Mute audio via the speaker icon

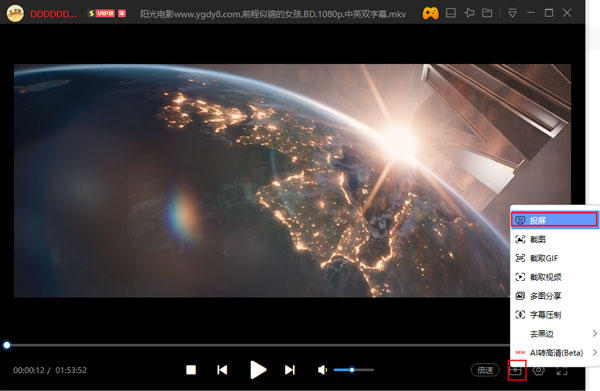(x=323, y=370)
